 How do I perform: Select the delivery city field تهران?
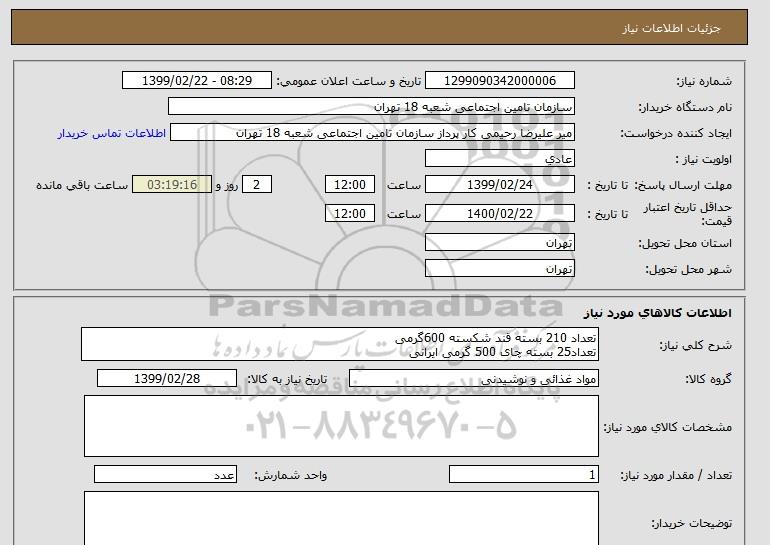tap(499, 269)
